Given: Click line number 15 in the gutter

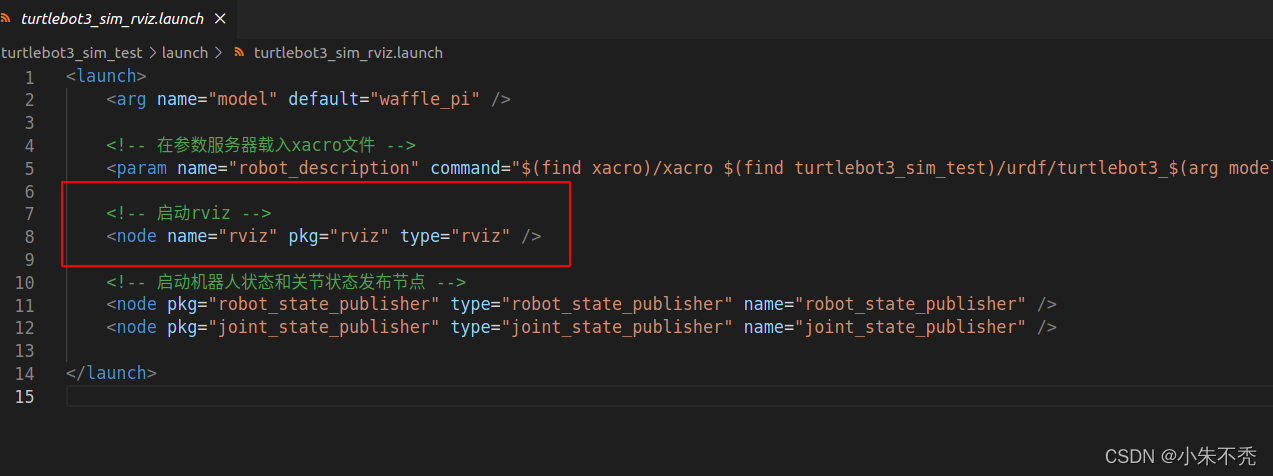Looking at the screenshot, I should 25,396.
